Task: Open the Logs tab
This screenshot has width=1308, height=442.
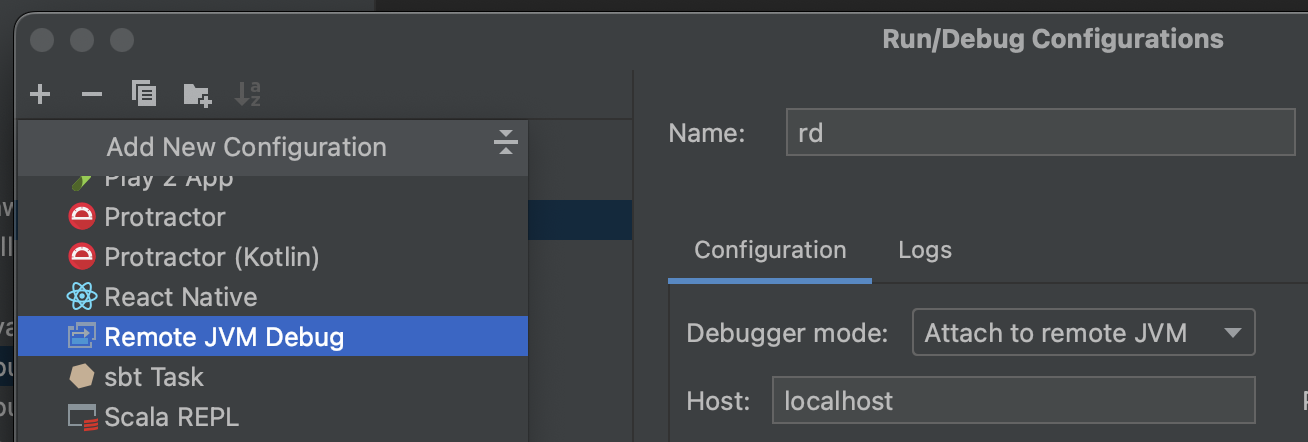Action: coord(925,250)
